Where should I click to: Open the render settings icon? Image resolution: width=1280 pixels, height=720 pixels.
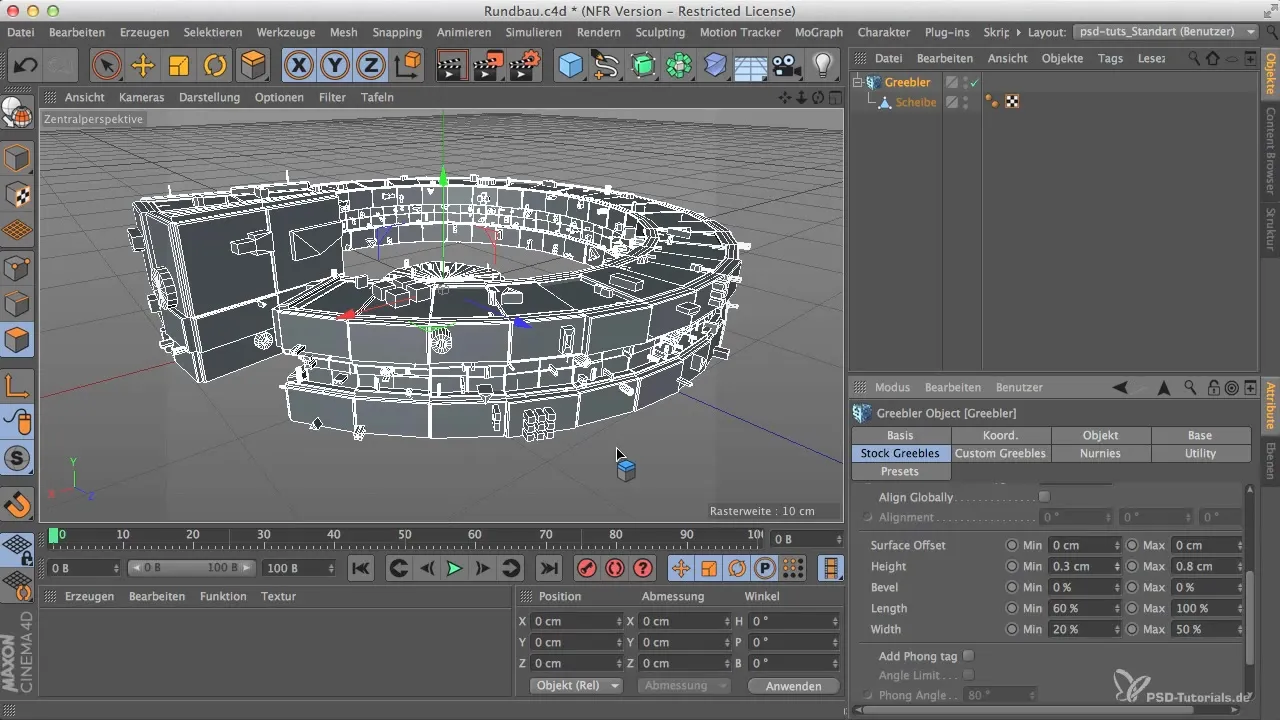[524, 66]
